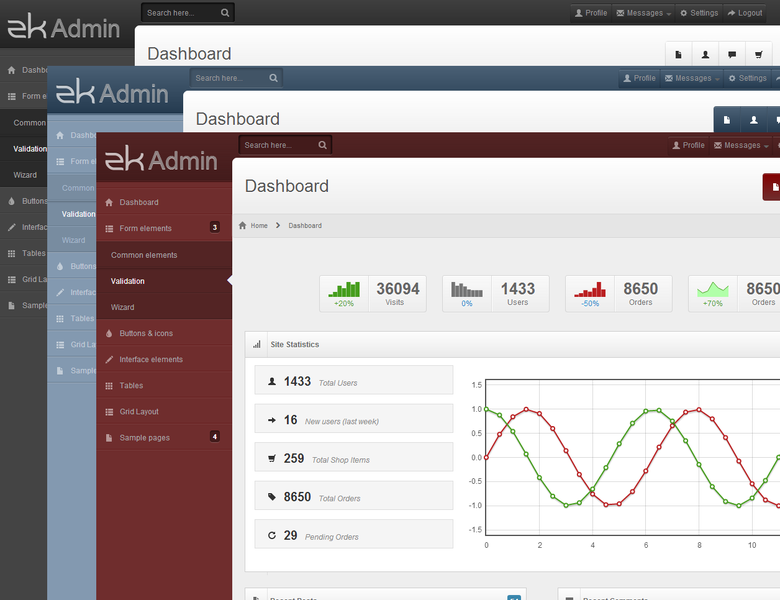Open the Messages dropdown in the dark header
The height and width of the screenshot is (600, 780).
coord(643,13)
